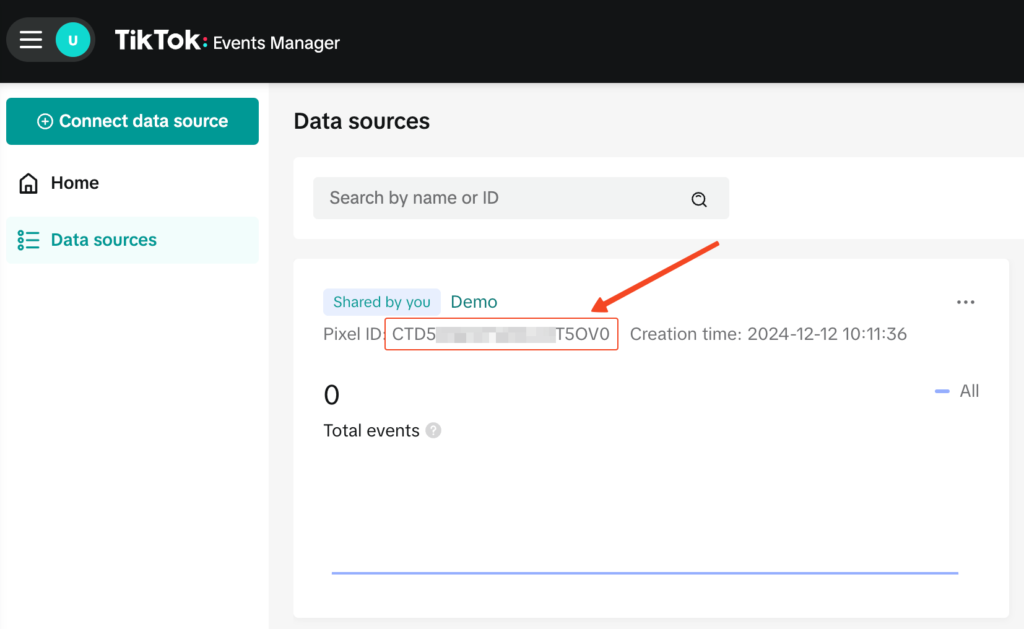1024x629 pixels.
Task: Select the Pixel ID value
Action: point(501,334)
